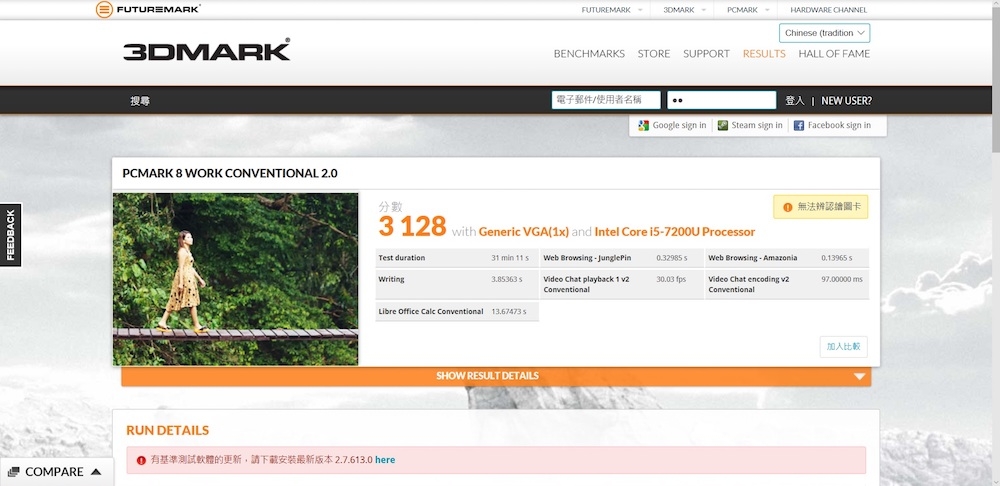Click the NEW USER? link
Screen dimensions: 1000x486
click(x=846, y=101)
